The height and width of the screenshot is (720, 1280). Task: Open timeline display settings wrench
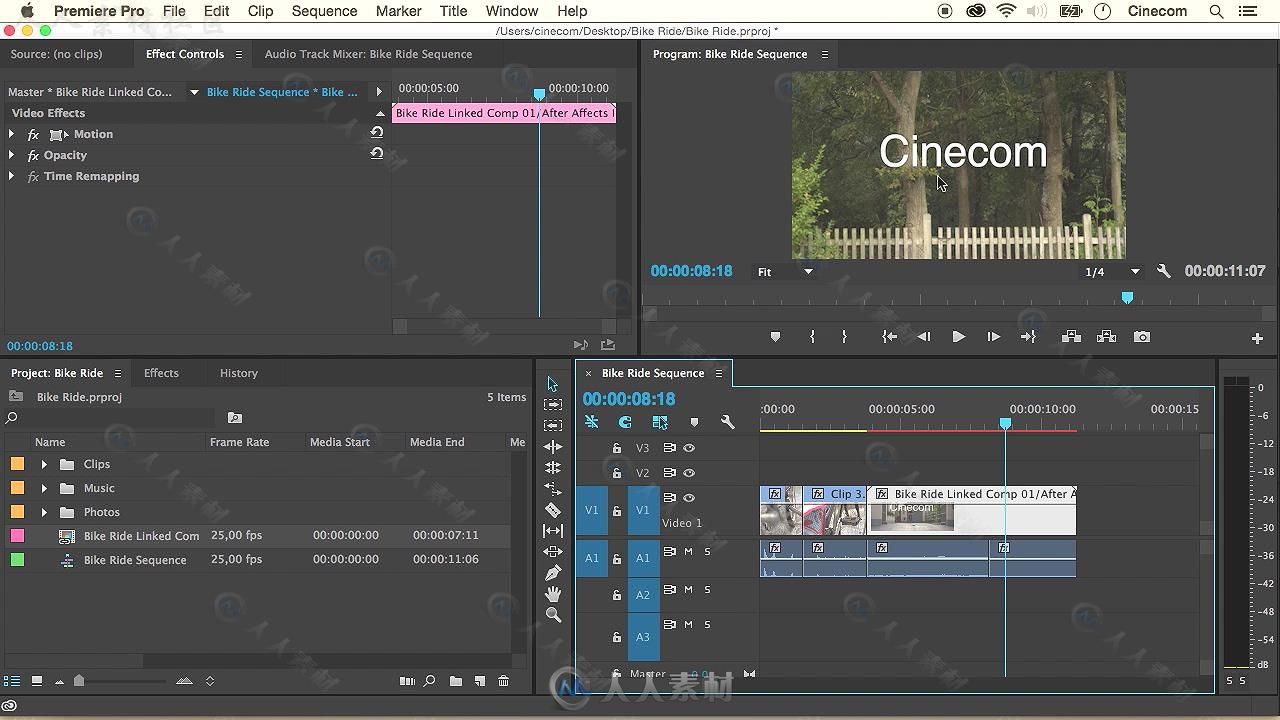point(728,422)
